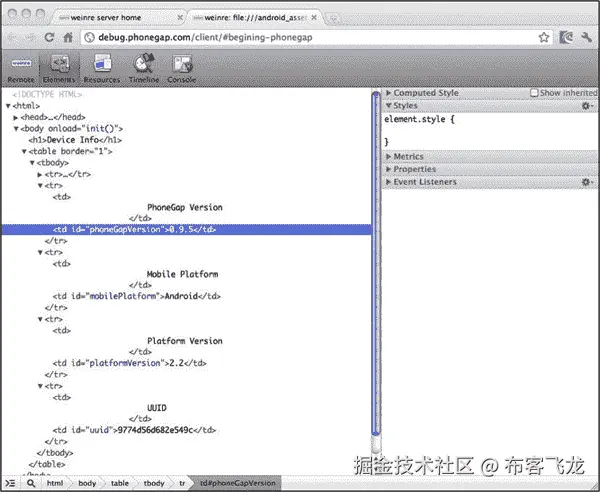Select the closing /tbody tag row
The height and width of the screenshot is (492, 600).
click(55, 453)
